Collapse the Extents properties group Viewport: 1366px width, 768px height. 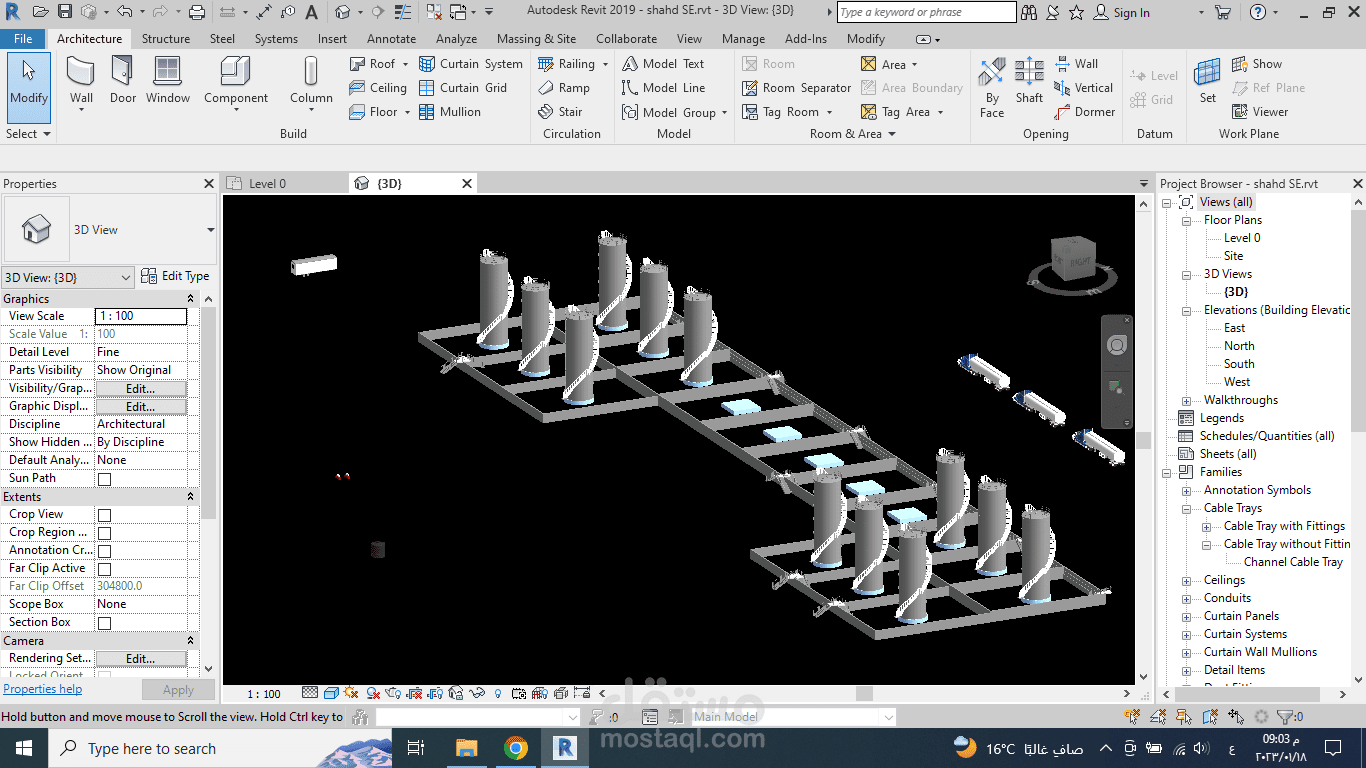pyautogui.click(x=190, y=497)
